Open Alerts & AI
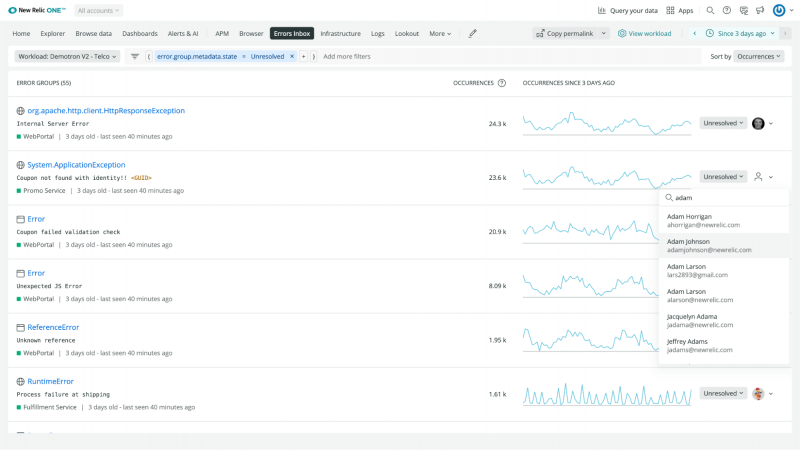The image size is (800, 450). tap(183, 34)
